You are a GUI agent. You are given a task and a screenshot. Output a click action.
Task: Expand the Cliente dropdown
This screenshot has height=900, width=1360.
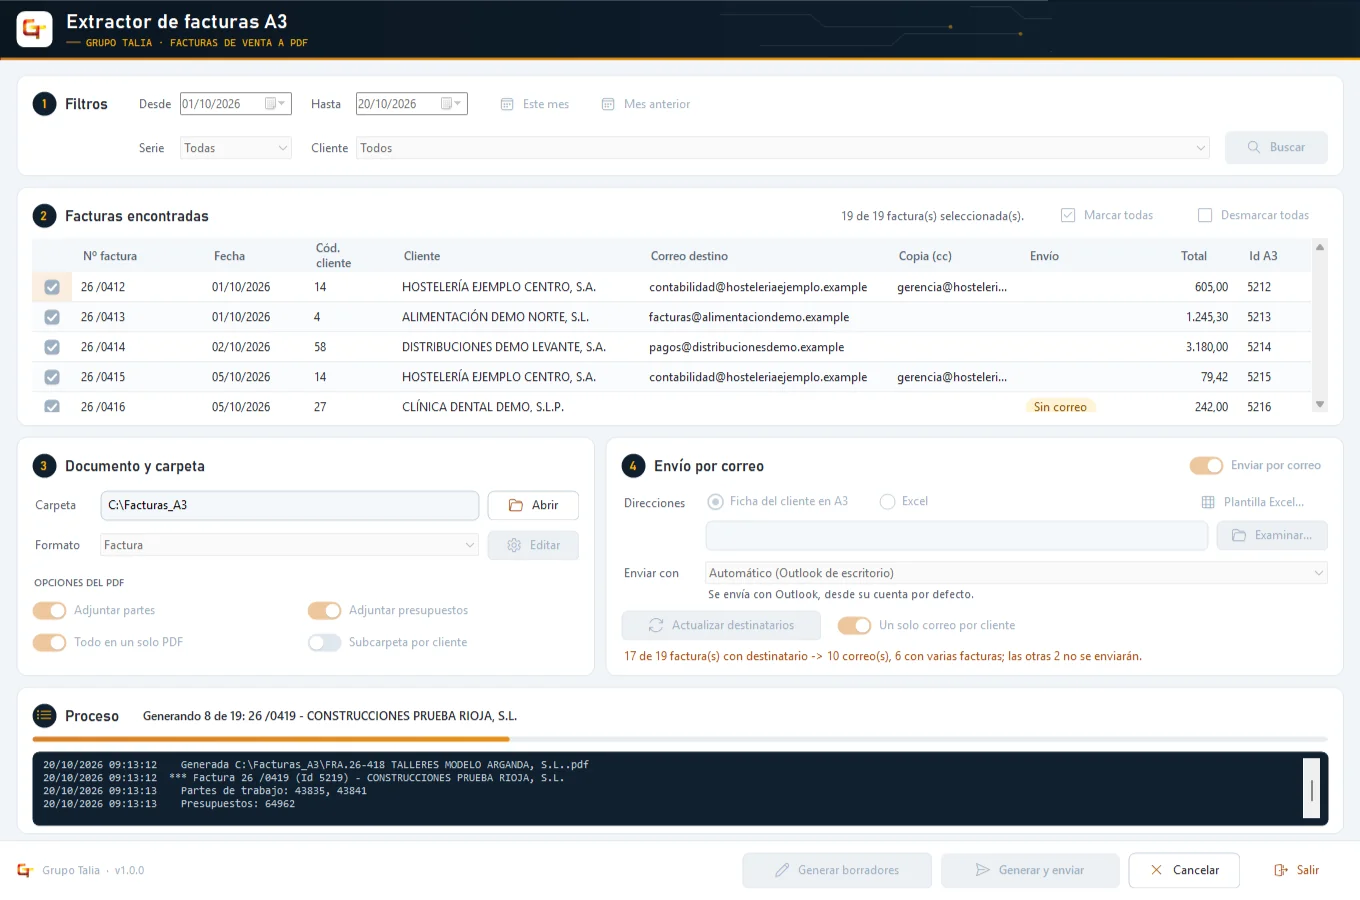pos(783,148)
